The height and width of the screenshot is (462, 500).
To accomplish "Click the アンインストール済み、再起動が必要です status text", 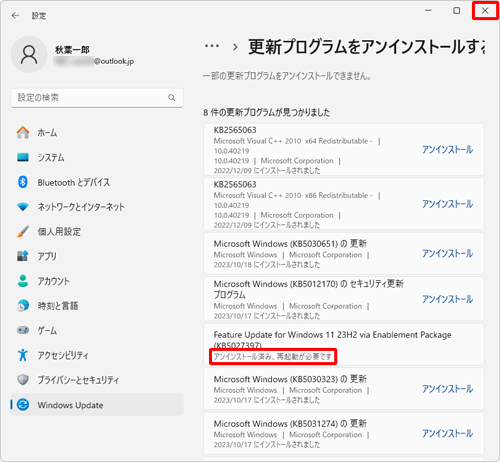I will coord(273,357).
